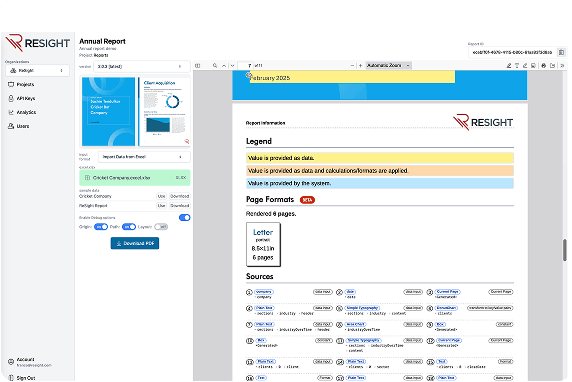
Task: Expand the Automatic Zoom dropdown
Action: [389, 65]
